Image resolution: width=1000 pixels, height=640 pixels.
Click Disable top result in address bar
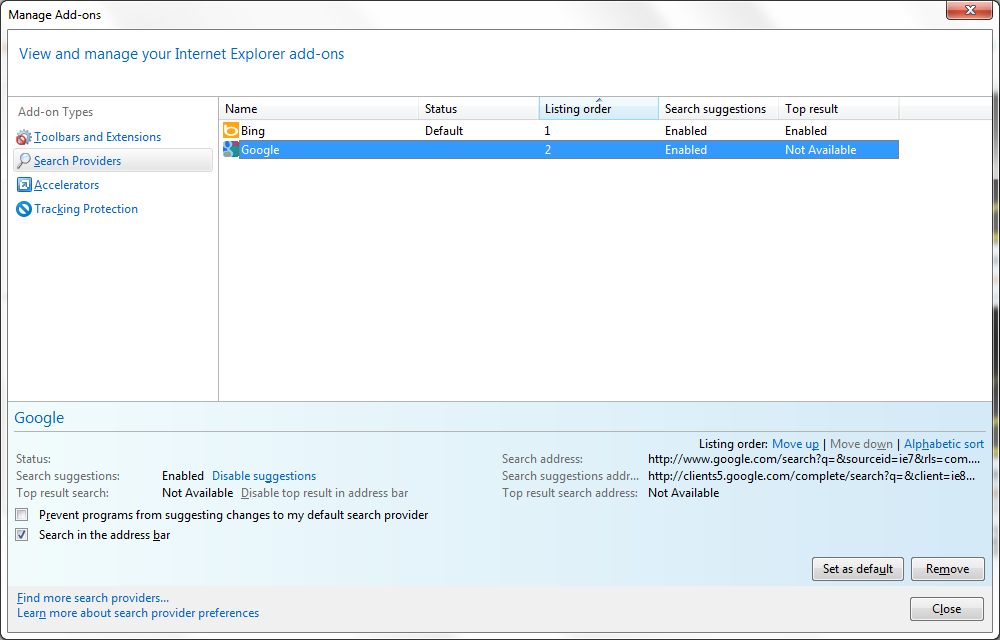pyautogui.click(x=325, y=493)
